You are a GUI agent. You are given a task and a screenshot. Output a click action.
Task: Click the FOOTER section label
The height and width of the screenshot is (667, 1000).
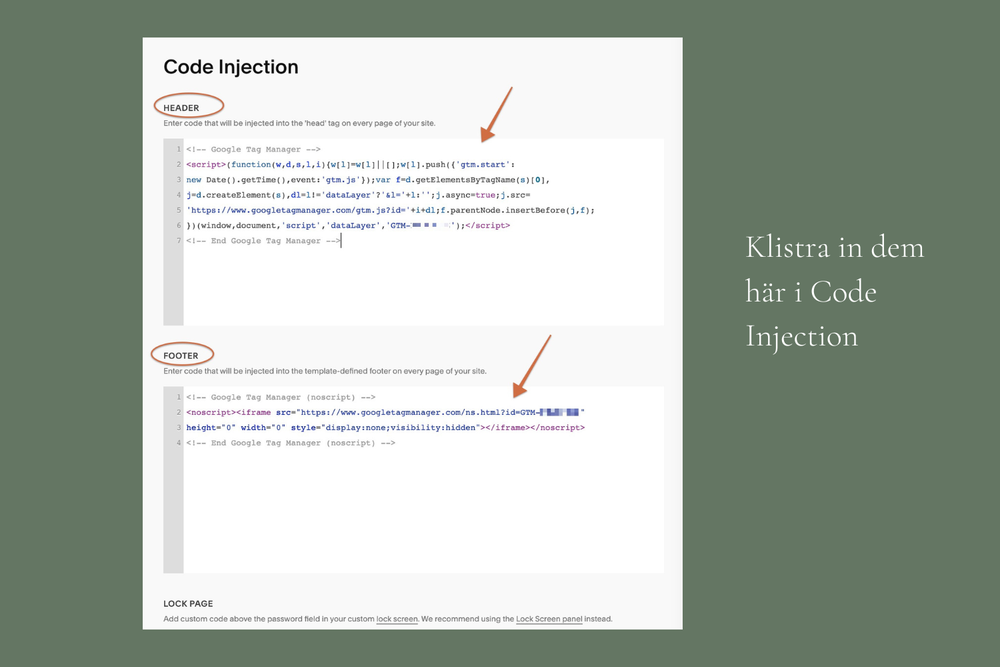(180, 355)
